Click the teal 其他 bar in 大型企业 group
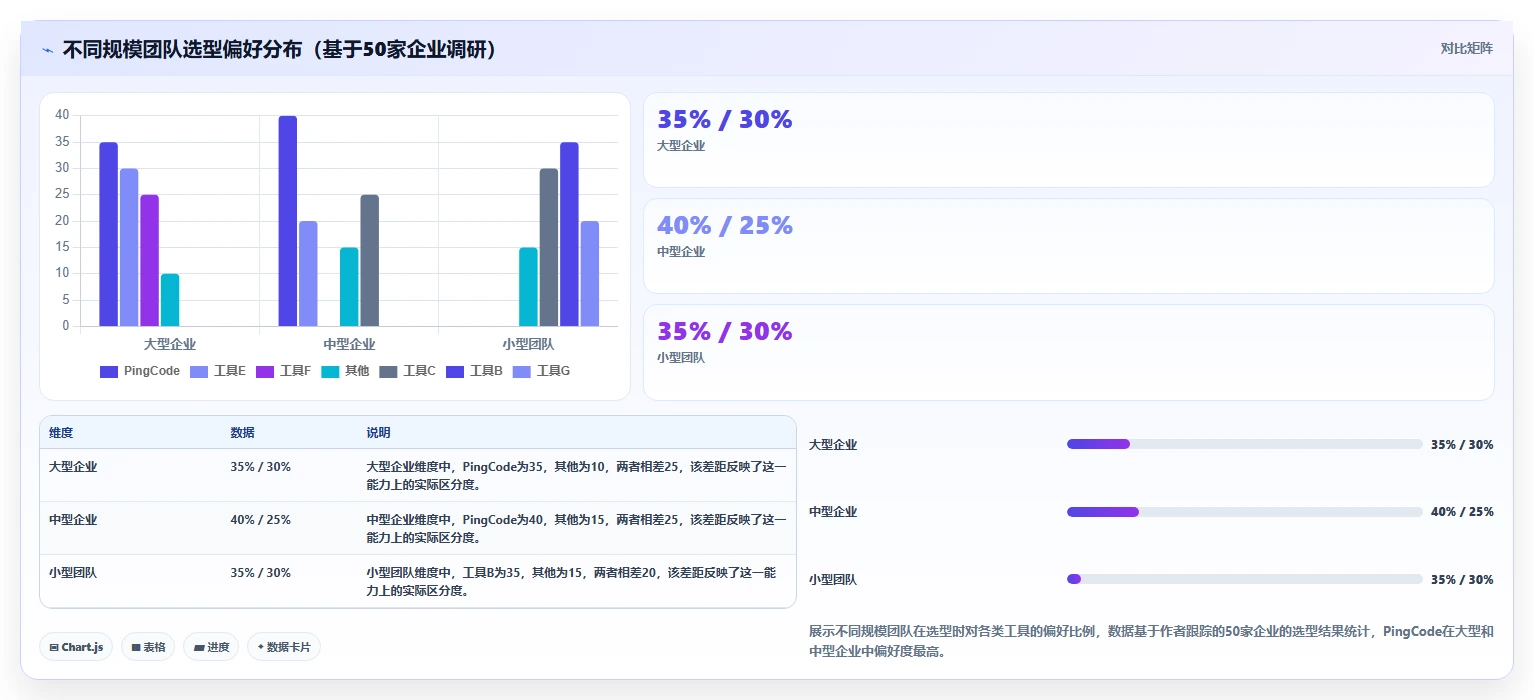Image resolution: width=1534 pixels, height=700 pixels. (x=170, y=300)
